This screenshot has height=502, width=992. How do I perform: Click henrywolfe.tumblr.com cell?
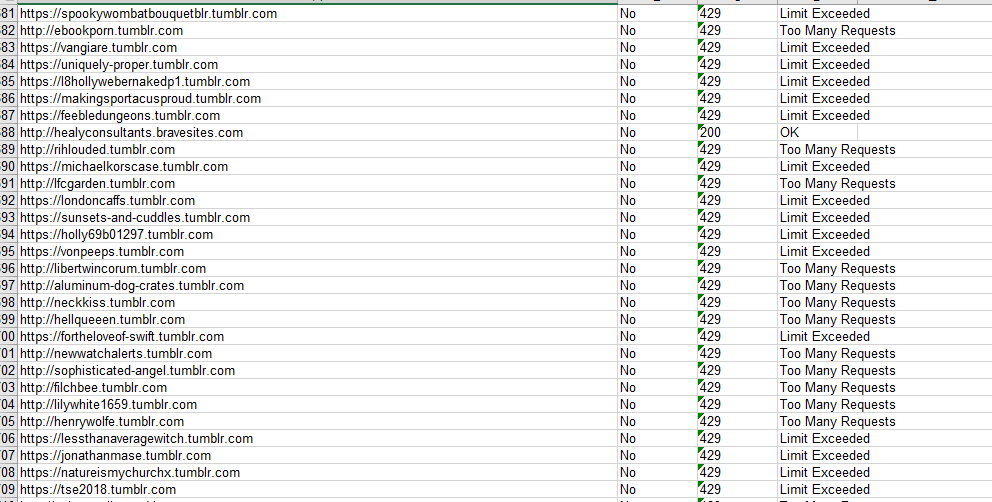[x=318, y=422]
